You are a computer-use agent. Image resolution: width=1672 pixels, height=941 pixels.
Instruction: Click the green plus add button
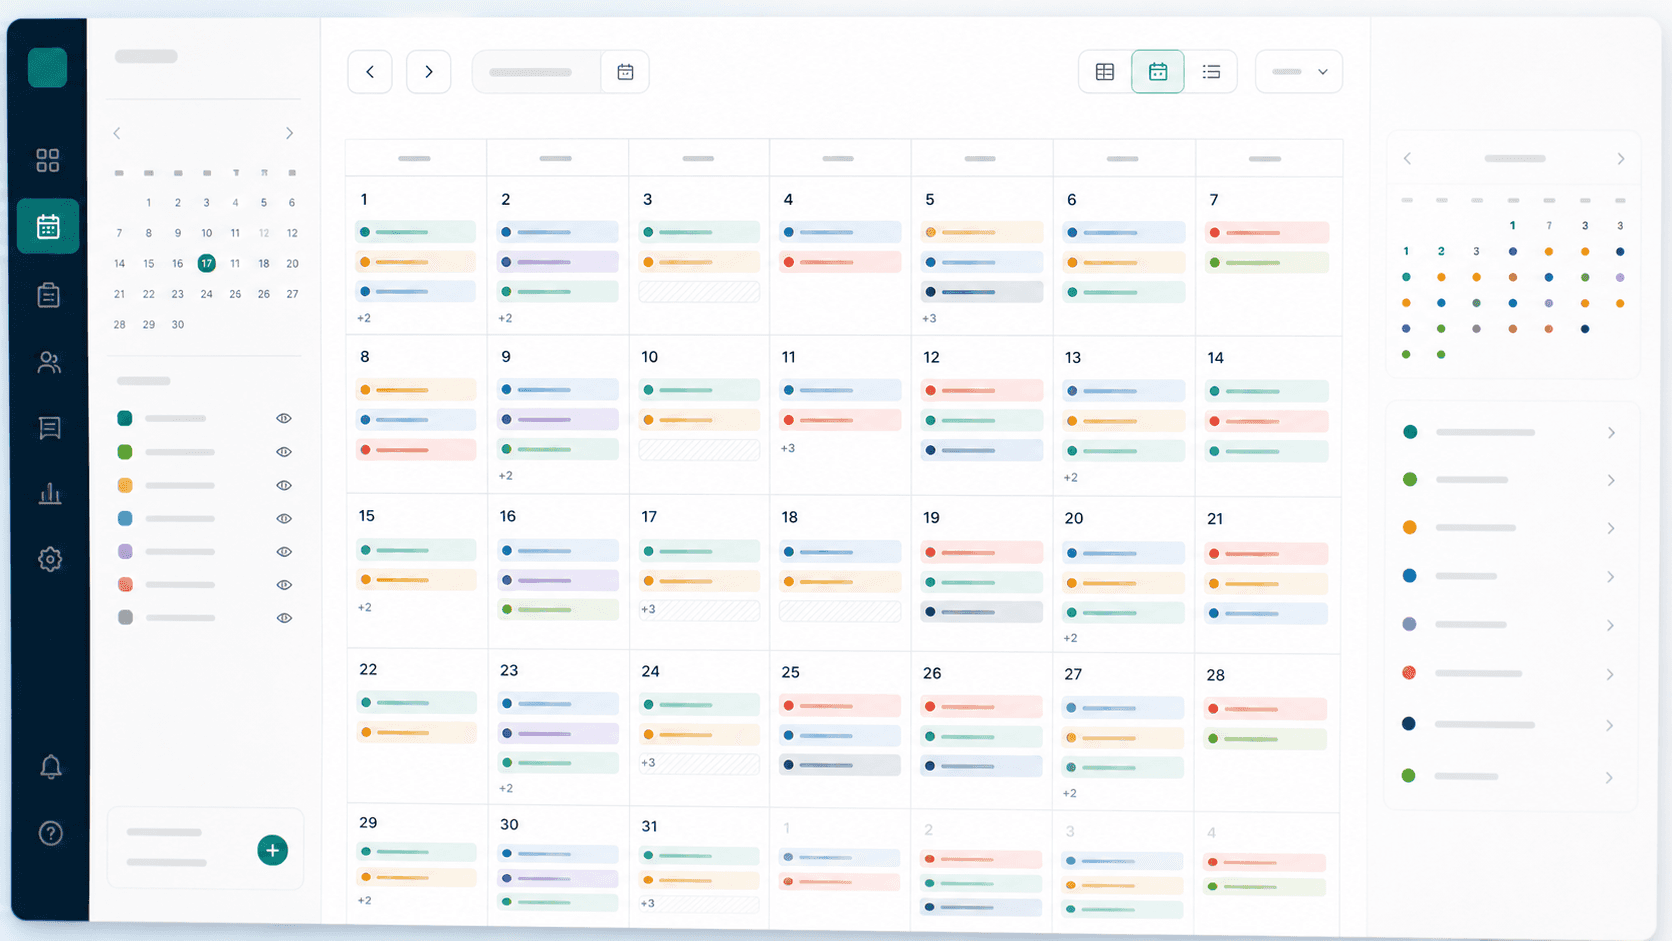[272, 850]
